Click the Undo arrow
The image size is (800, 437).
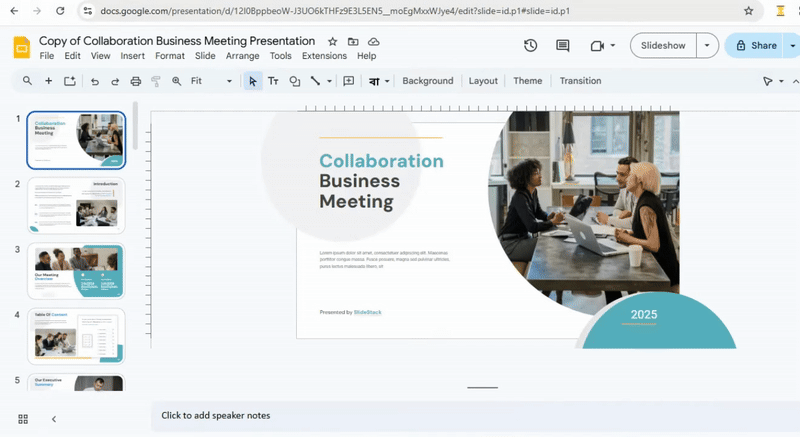95,81
